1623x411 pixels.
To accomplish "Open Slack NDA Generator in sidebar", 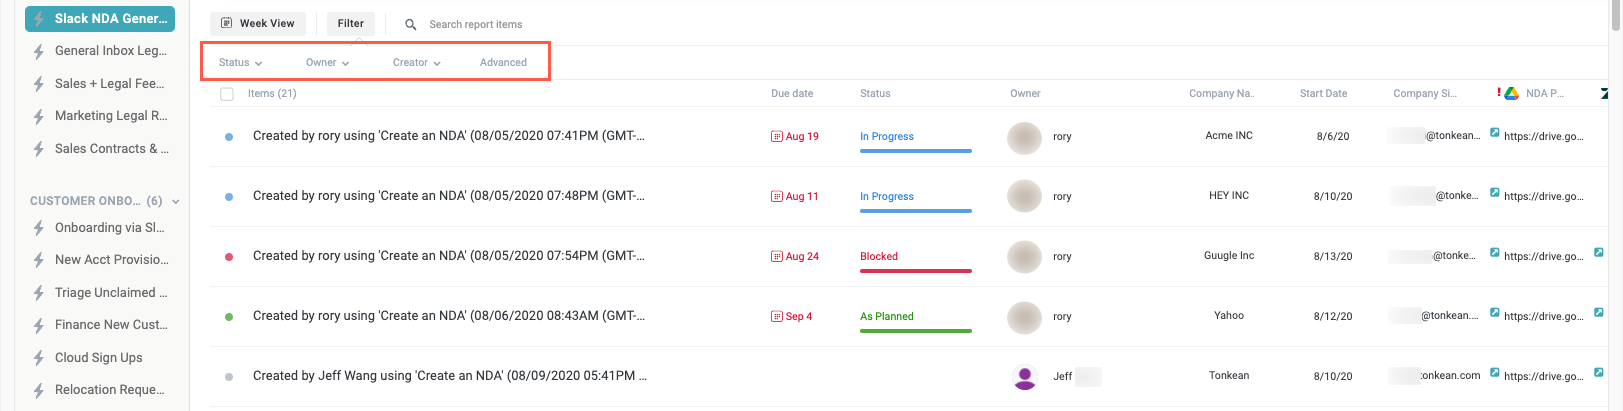I will [x=100, y=19].
